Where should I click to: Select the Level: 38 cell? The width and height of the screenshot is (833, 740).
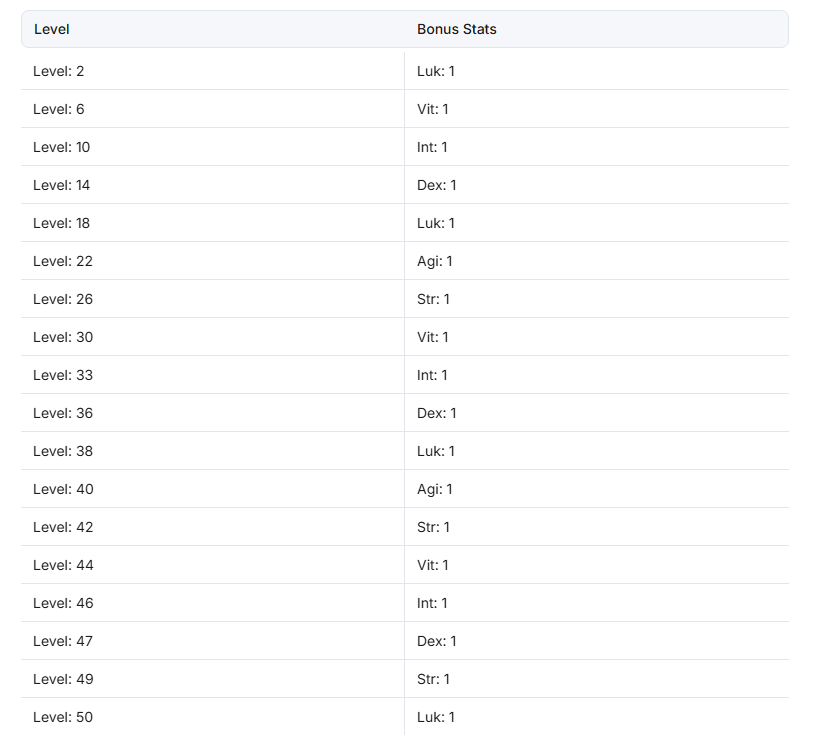click(212, 451)
